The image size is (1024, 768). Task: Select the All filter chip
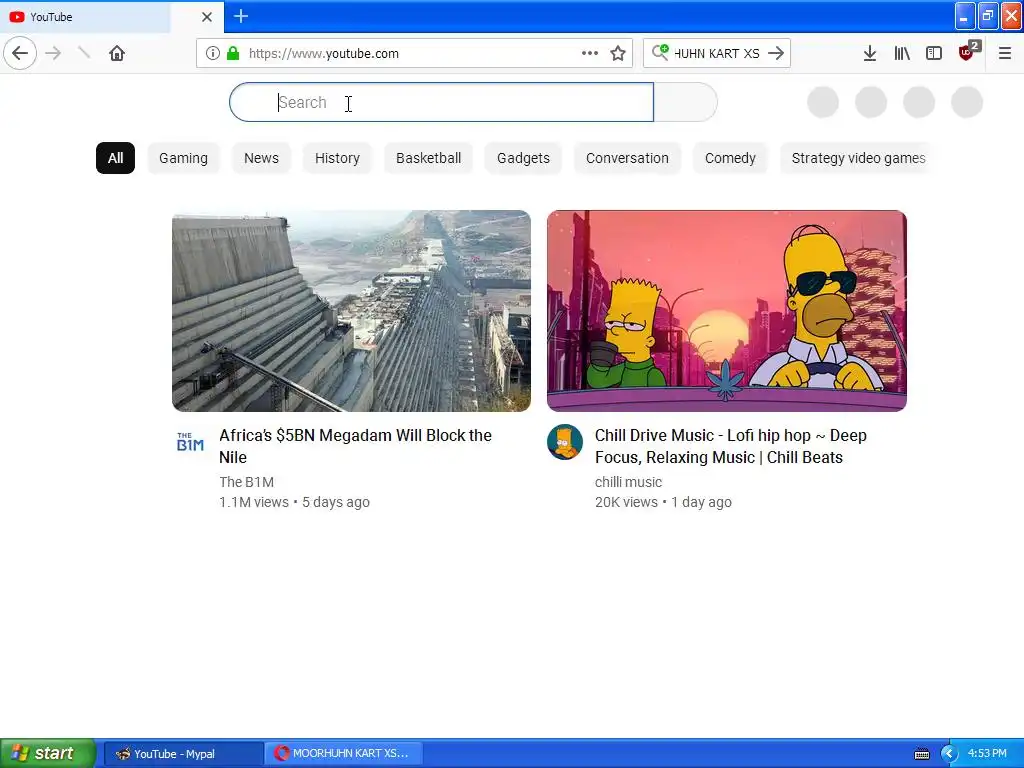pos(116,158)
